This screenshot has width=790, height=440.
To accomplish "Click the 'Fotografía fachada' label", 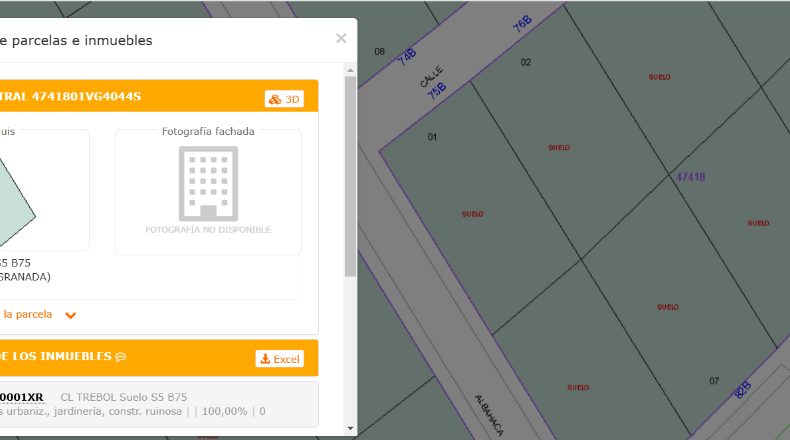I will (x=208, y=132).
